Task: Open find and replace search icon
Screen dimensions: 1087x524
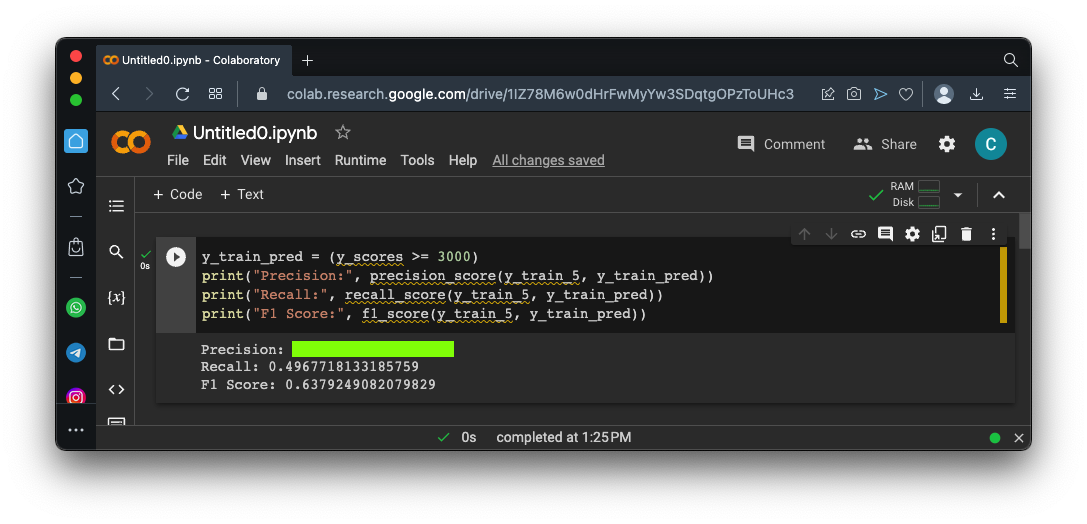Action: pos(116,252)
